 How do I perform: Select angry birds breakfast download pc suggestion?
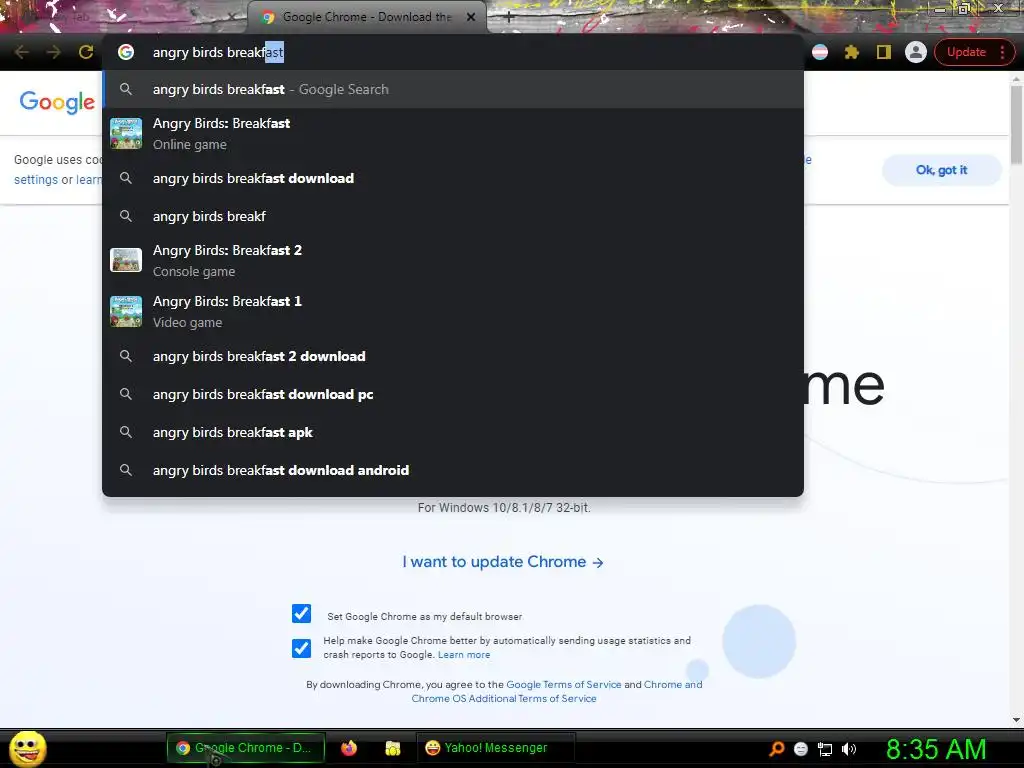pyautogui.click(x=453, y=394)
